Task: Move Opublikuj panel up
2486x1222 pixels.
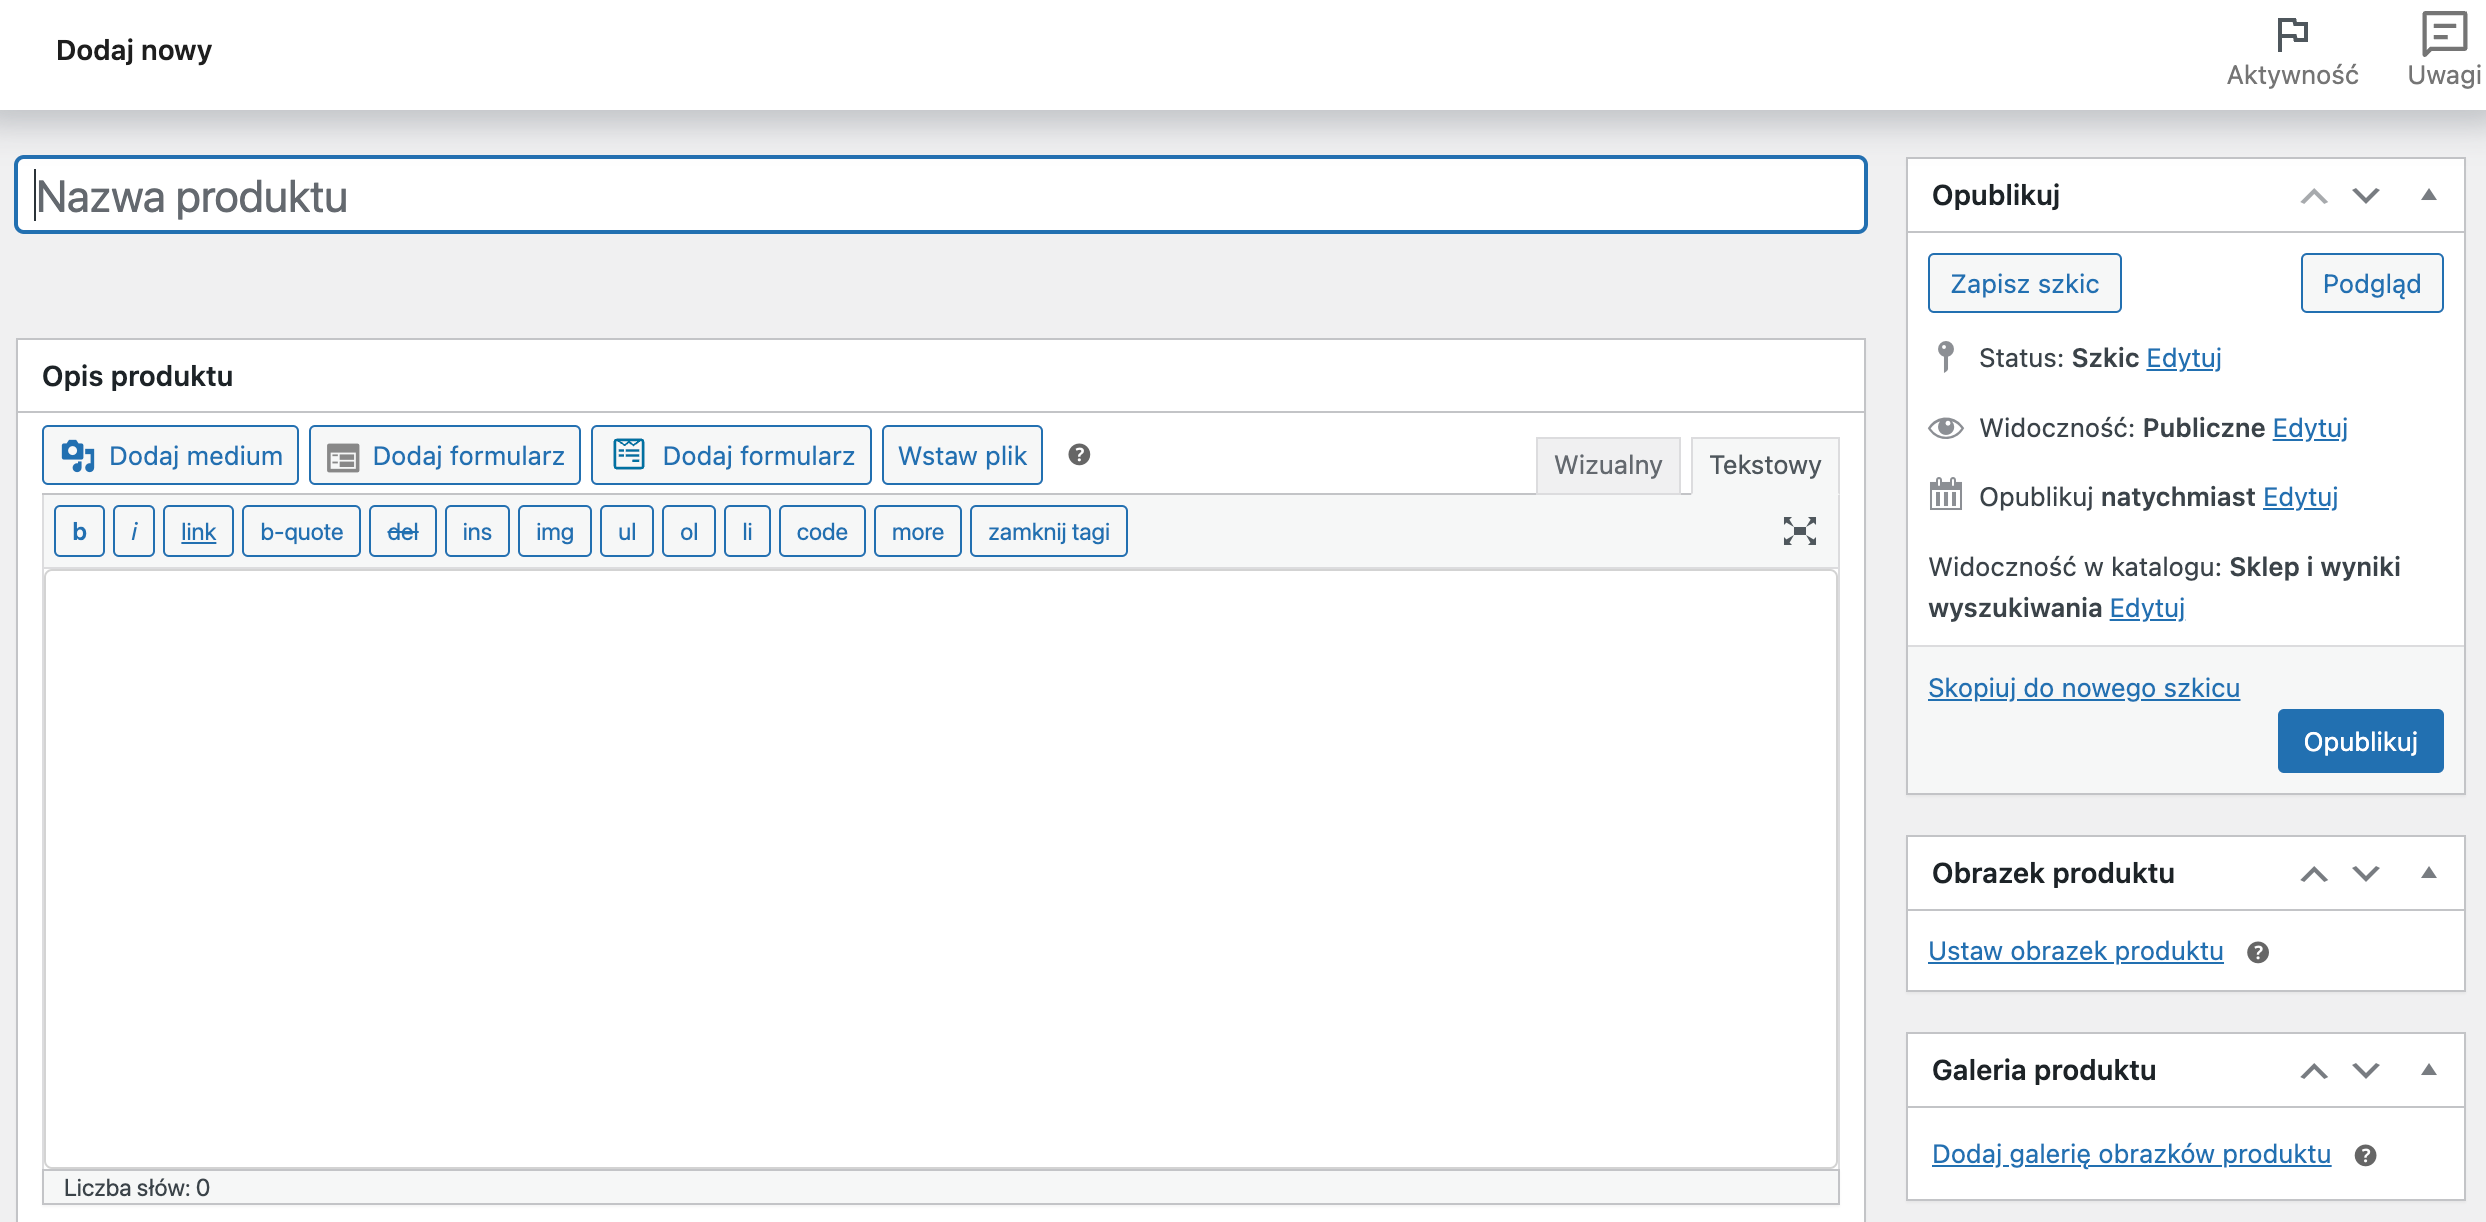Action: coord(2314,196)
